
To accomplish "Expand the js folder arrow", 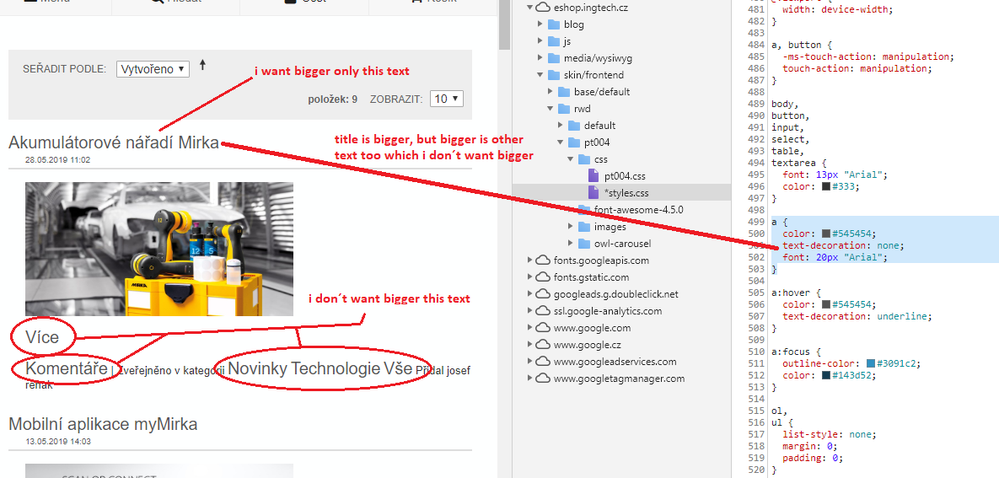I will [540, 41].
